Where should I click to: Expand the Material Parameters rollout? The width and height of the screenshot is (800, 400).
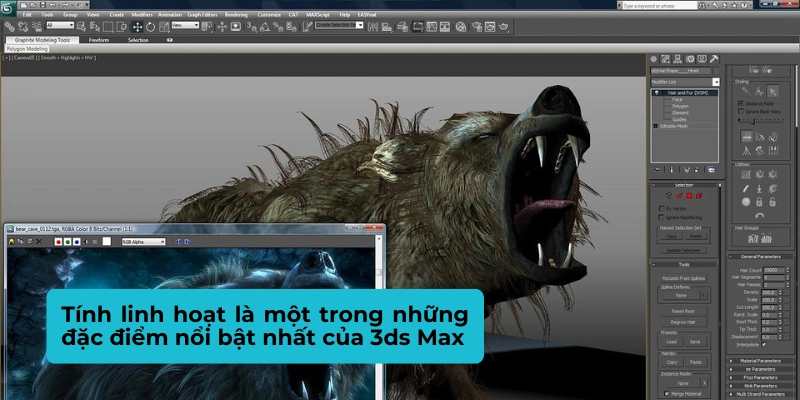[x=761, y=361]
